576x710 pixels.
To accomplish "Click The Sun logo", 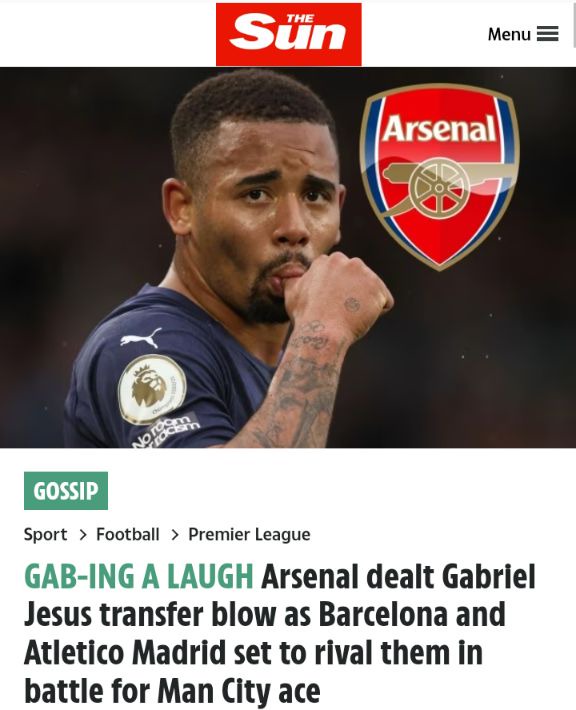I will (288, 34).
